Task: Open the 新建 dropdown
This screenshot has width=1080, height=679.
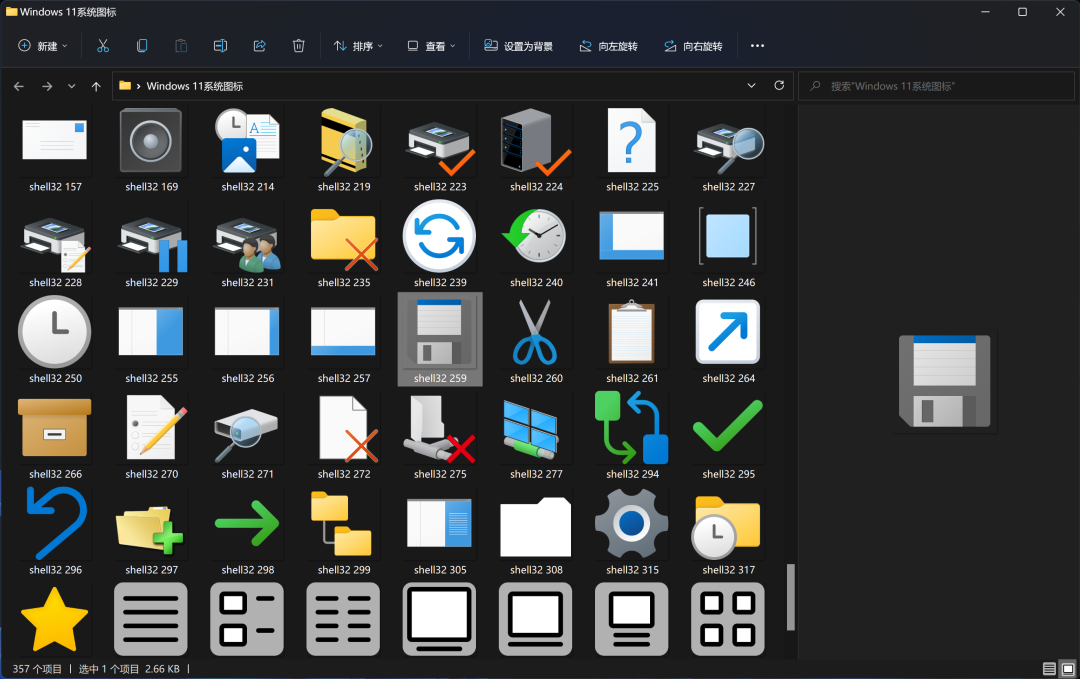Action: (x=43, y=46)
